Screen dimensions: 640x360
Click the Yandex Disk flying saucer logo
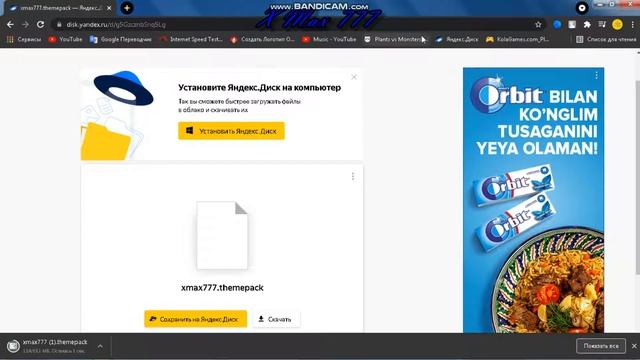tap(123, 89)
